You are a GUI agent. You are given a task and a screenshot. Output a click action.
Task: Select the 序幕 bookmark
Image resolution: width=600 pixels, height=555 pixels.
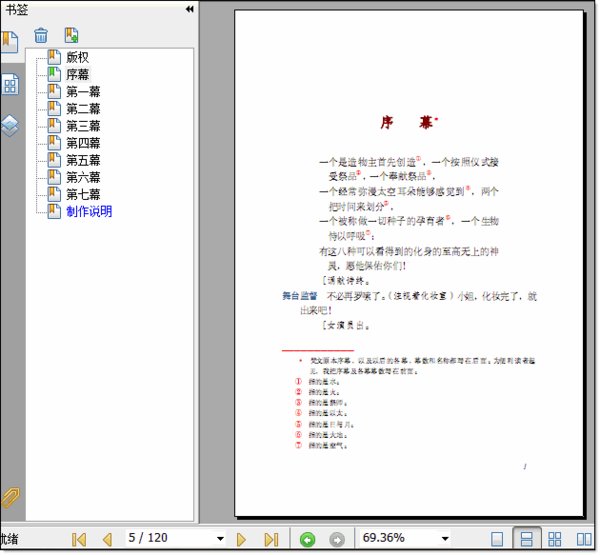77,74
